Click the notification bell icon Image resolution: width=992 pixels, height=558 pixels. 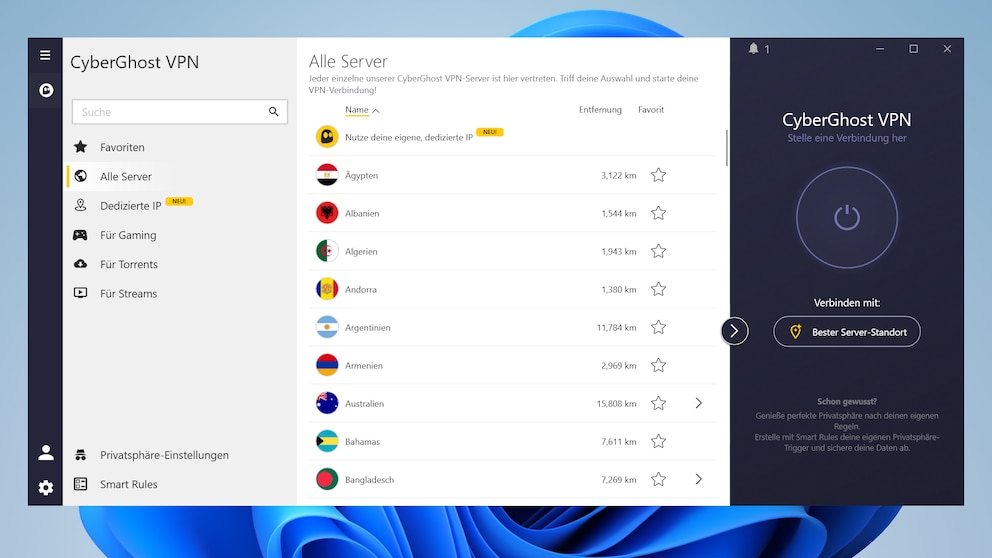click(753, 49)
